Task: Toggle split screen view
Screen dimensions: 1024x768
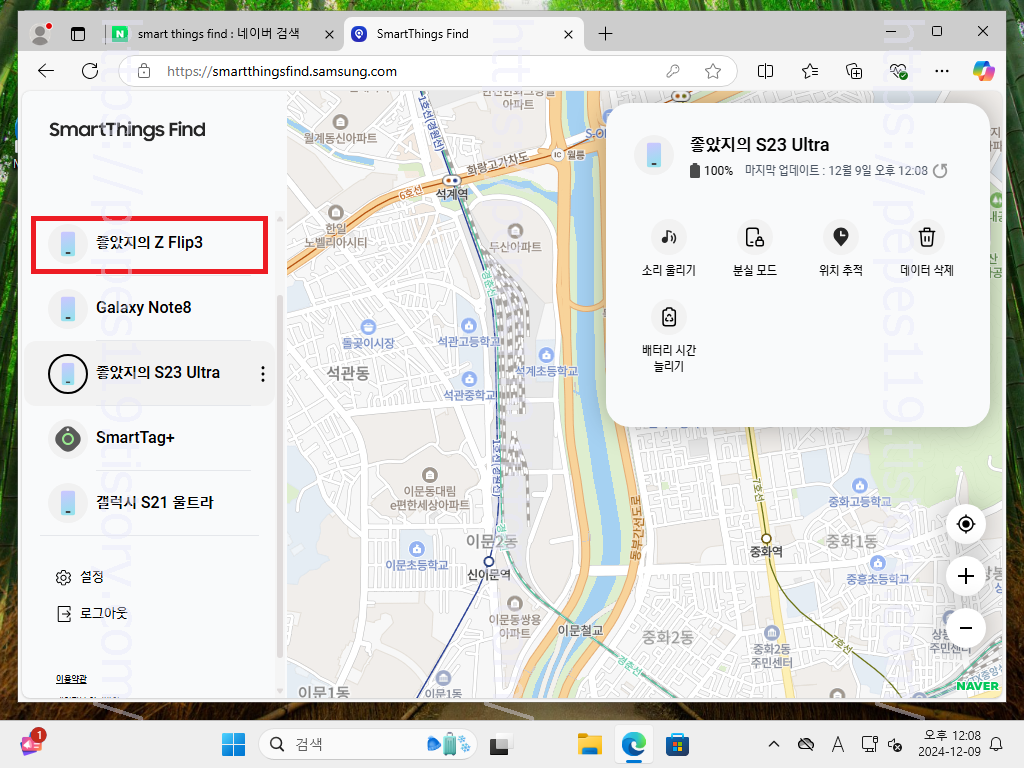Action: pyautogui.click(x=765, y=71)
